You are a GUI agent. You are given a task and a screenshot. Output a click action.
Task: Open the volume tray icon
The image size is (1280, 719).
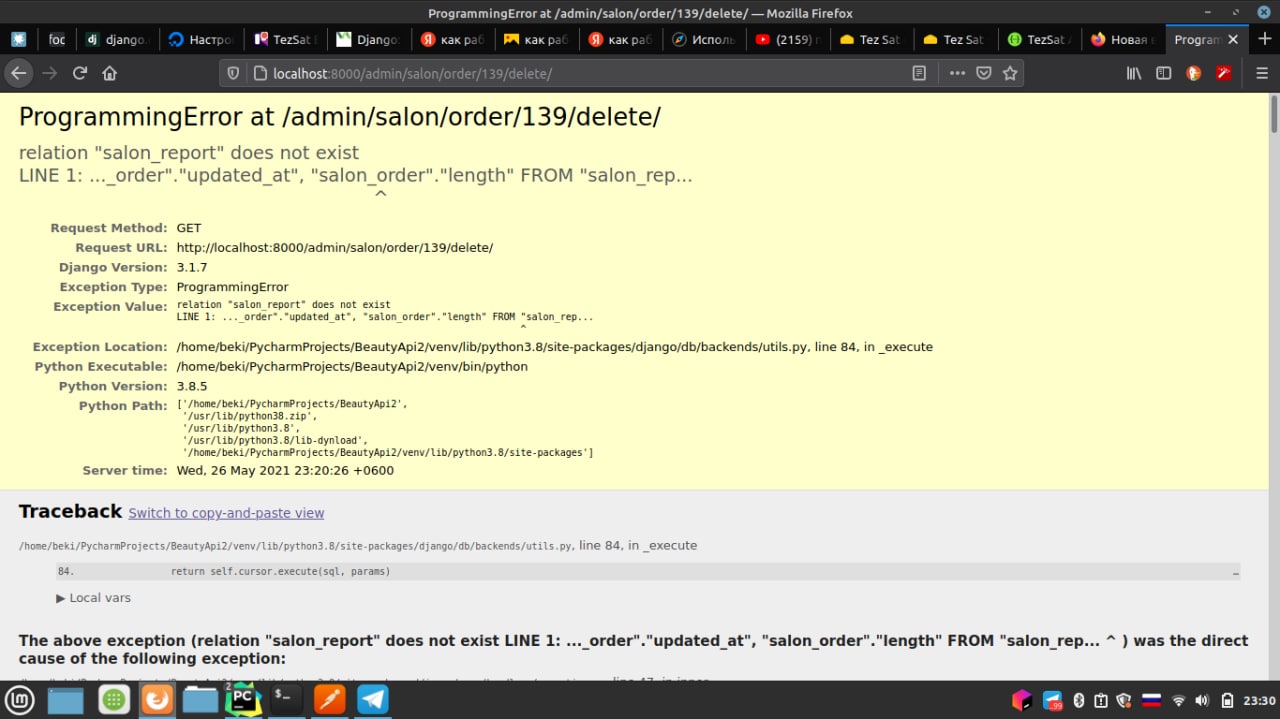(x=1202, y=700)
